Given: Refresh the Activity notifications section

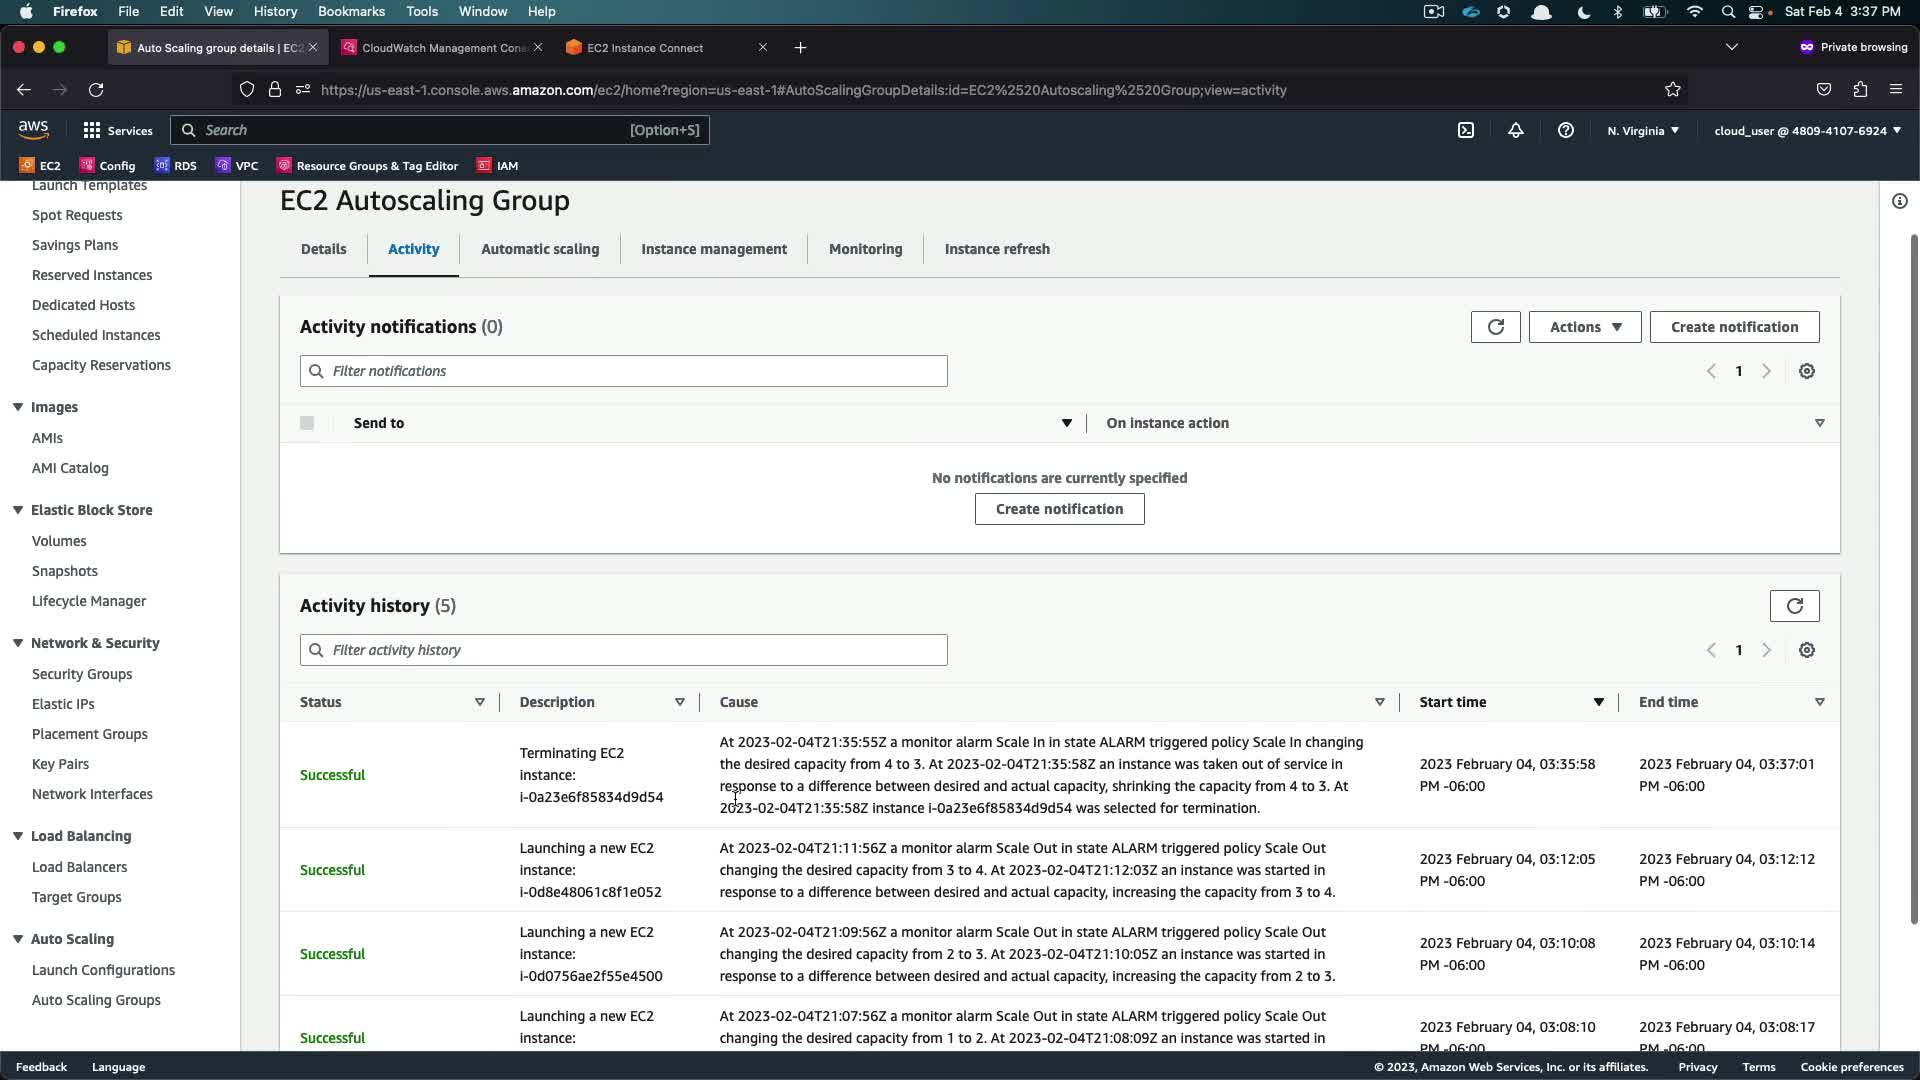Looking at the screenshot, I should click(1495, 327).
